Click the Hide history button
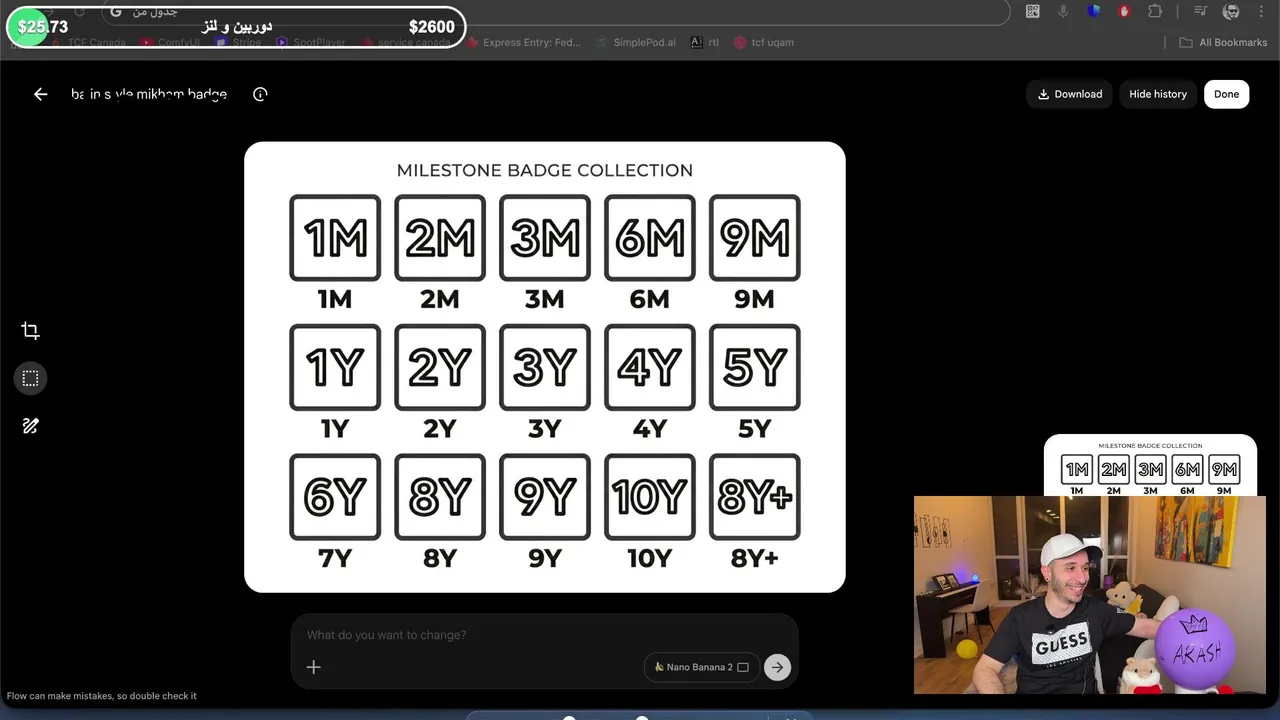 pos(1158,94)
